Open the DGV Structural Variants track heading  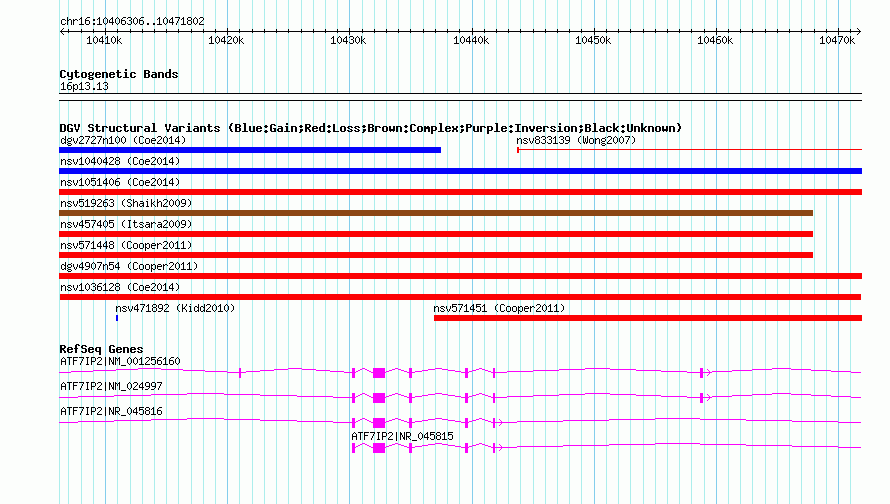(x=370, y=128)
